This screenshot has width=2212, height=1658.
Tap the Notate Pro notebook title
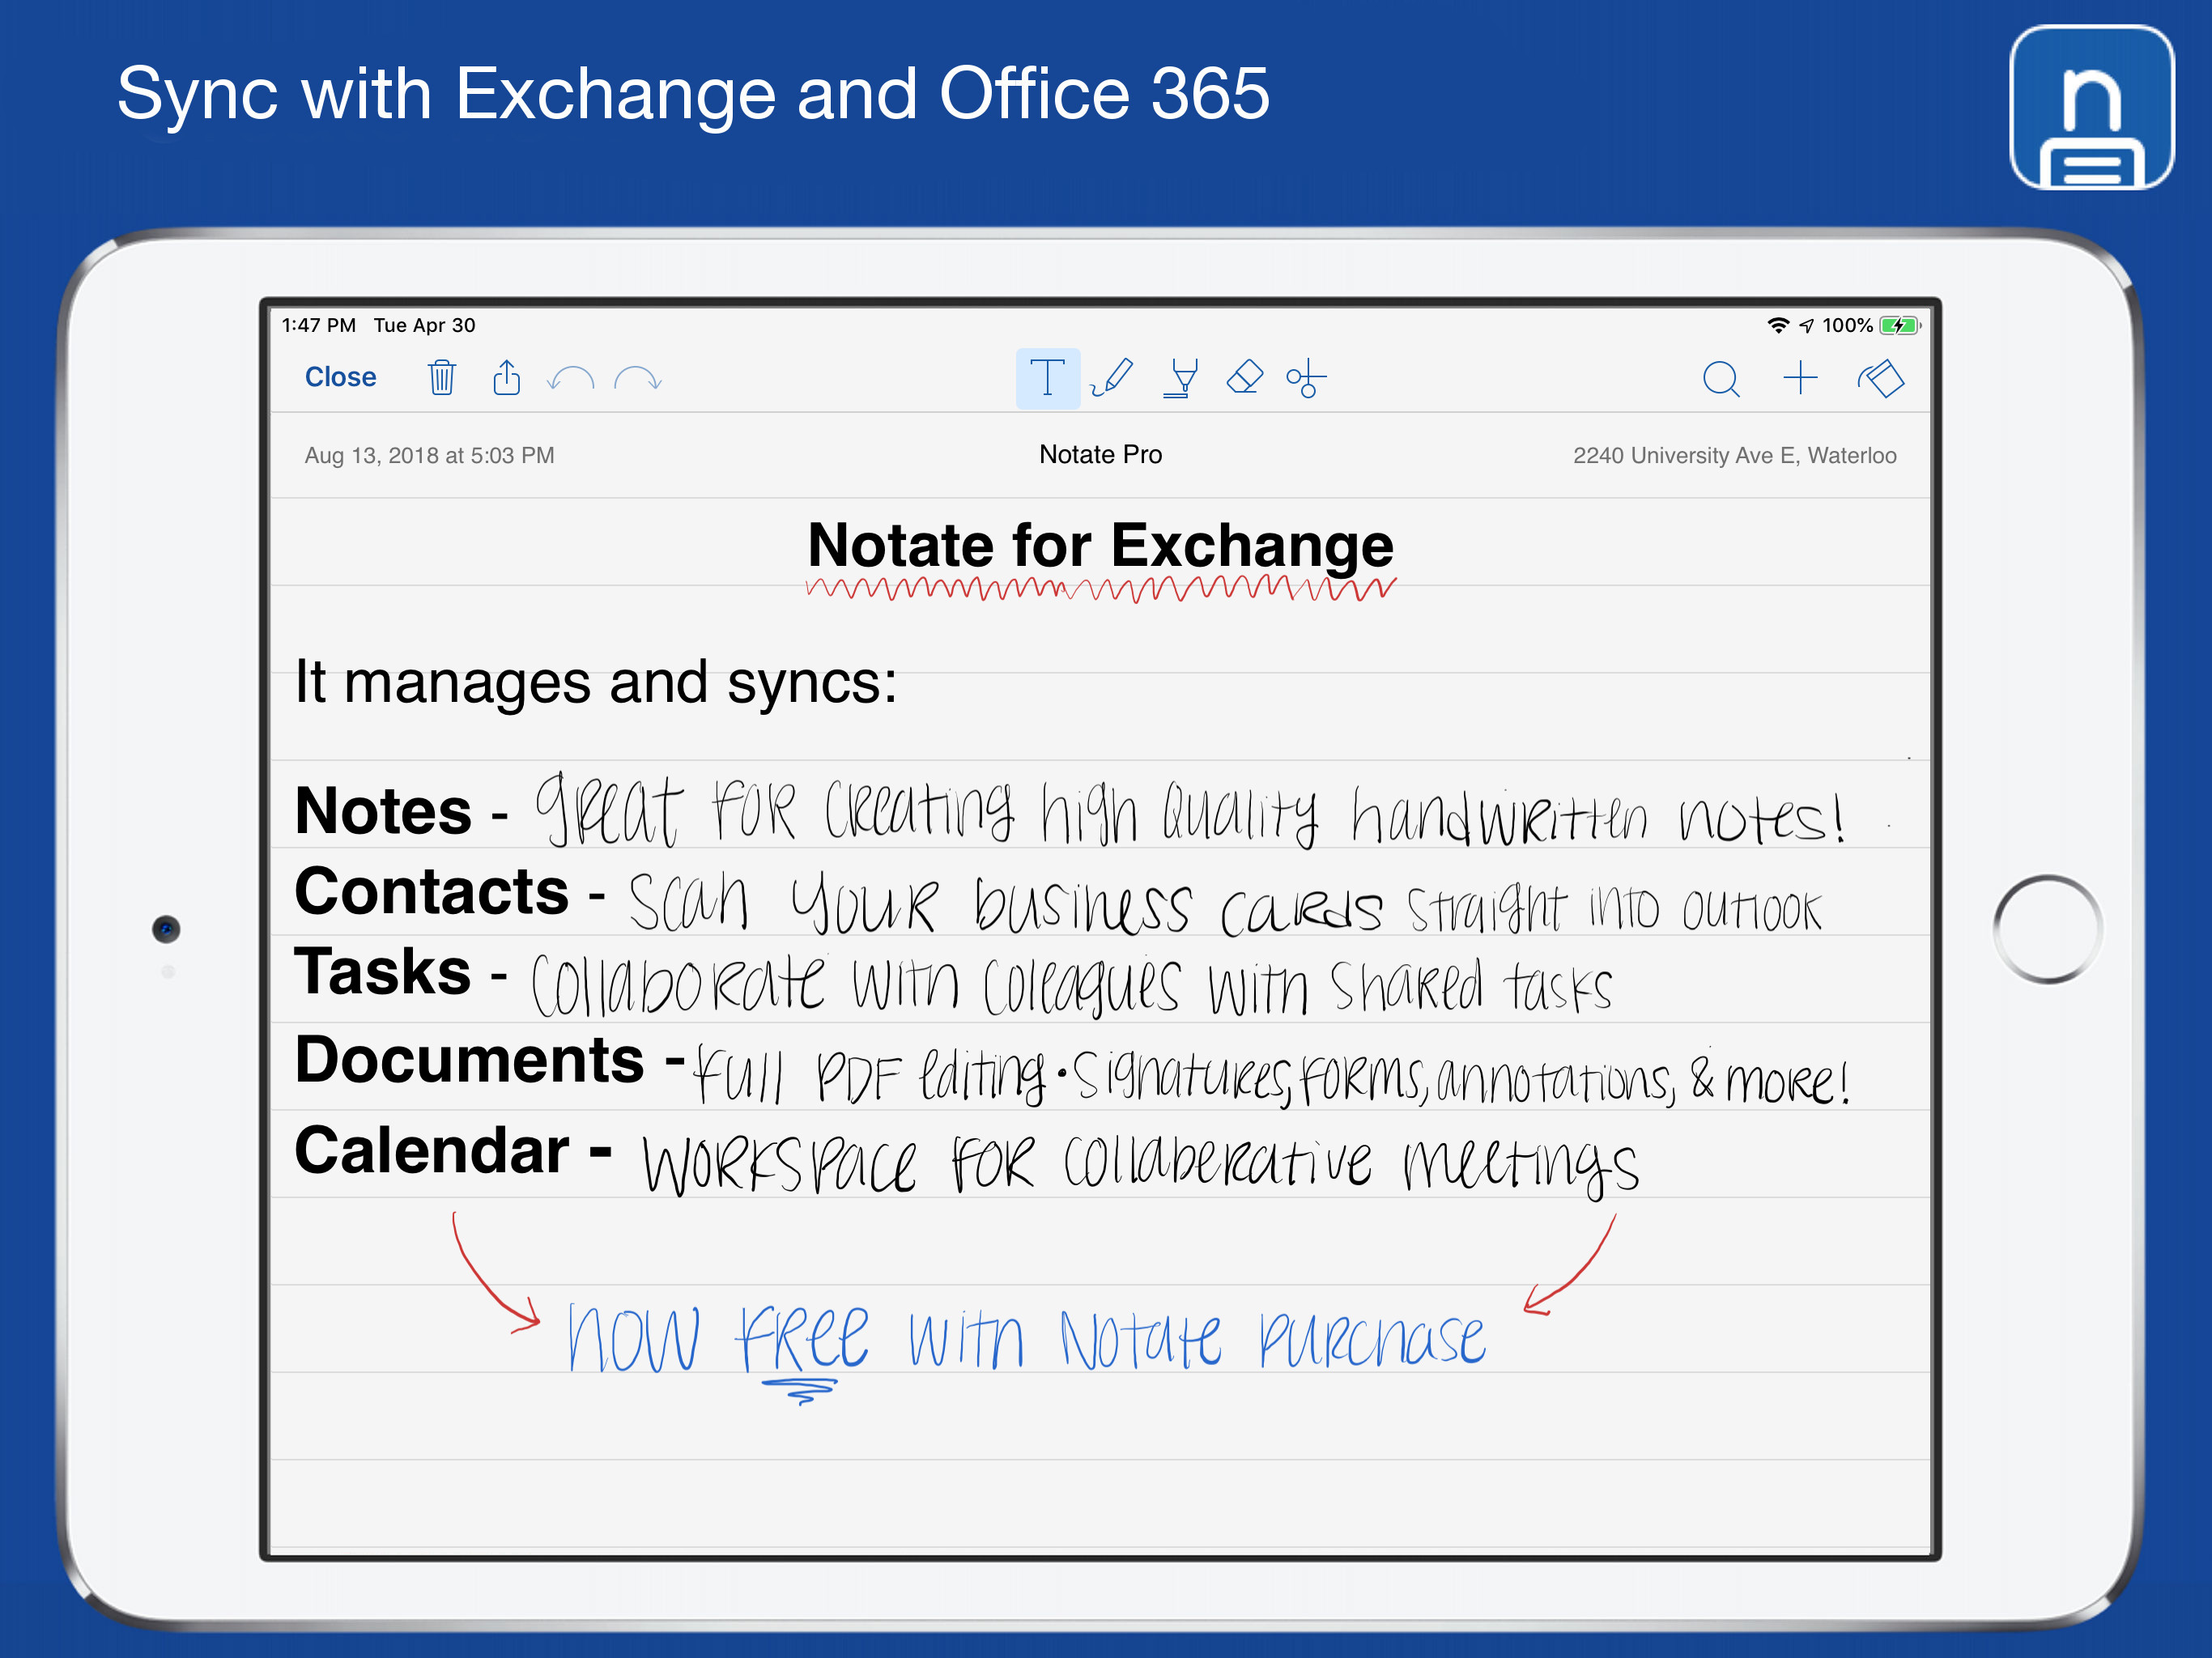point(1100,455)
